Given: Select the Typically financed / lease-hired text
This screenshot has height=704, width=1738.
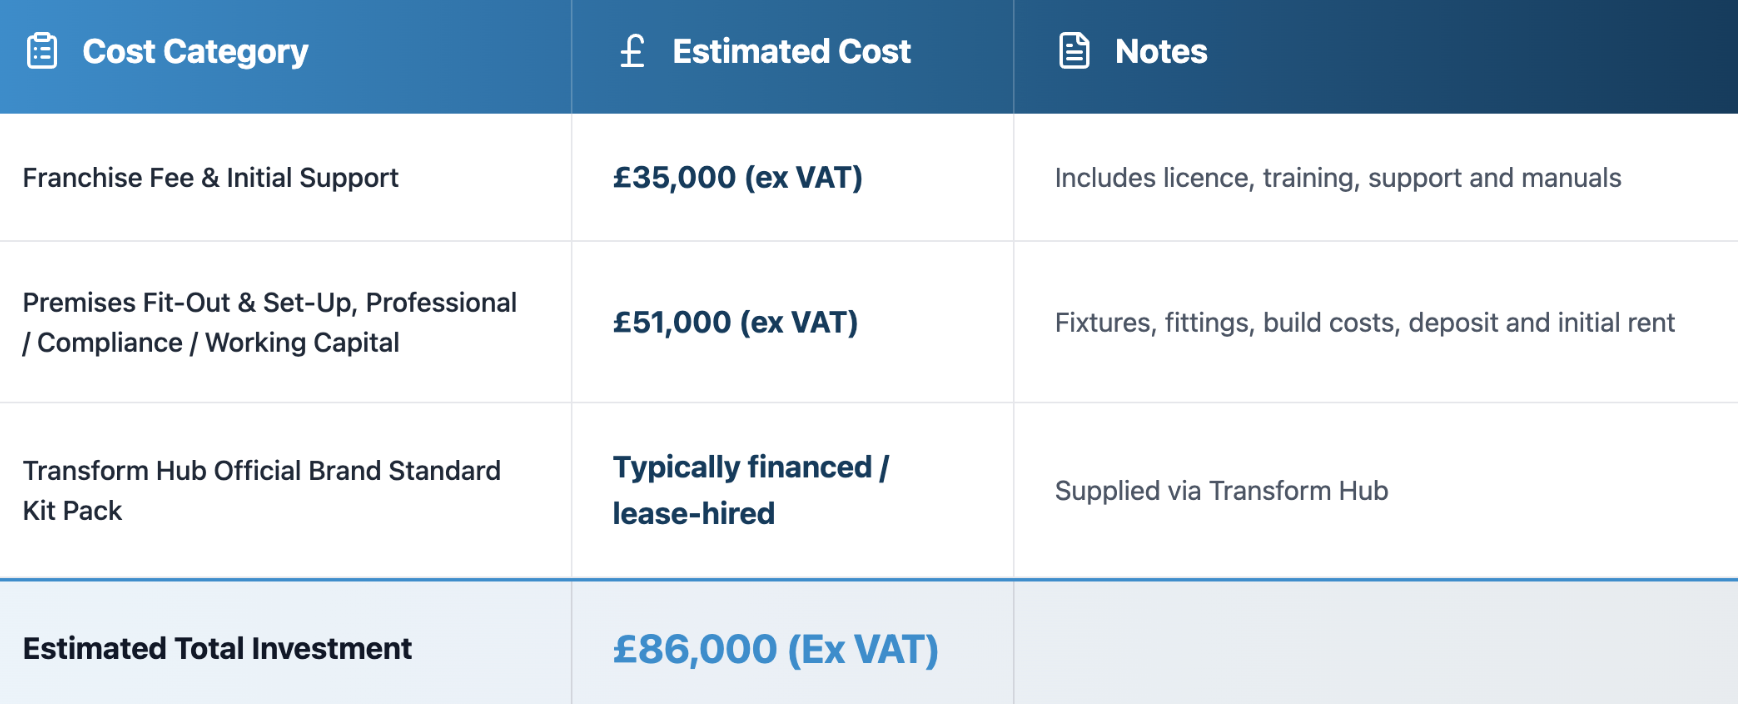Looking at the screenshot, I should tap(751, 490).
